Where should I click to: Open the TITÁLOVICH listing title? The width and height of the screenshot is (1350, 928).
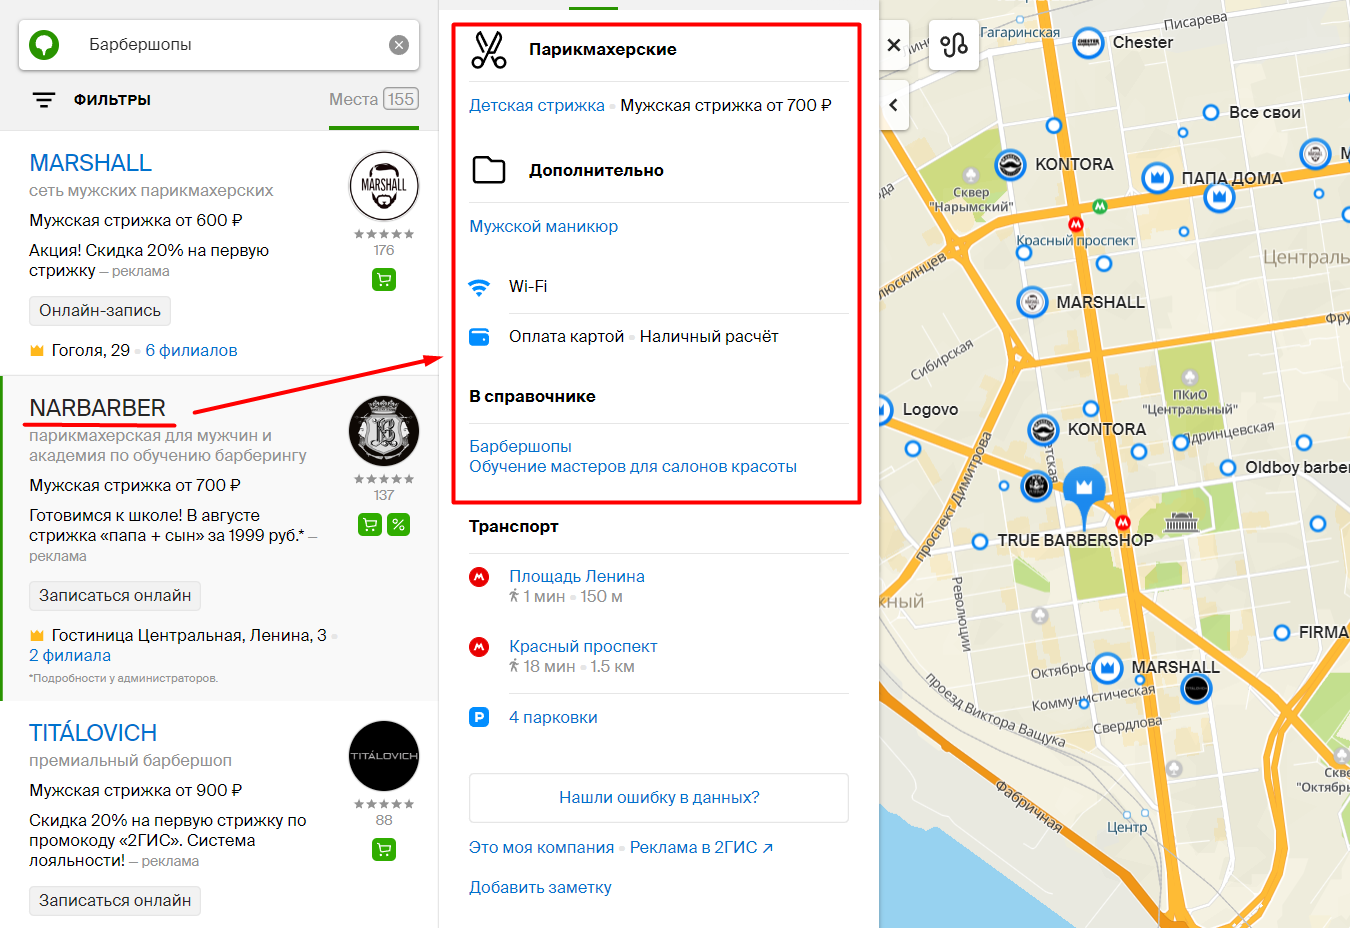93,733
